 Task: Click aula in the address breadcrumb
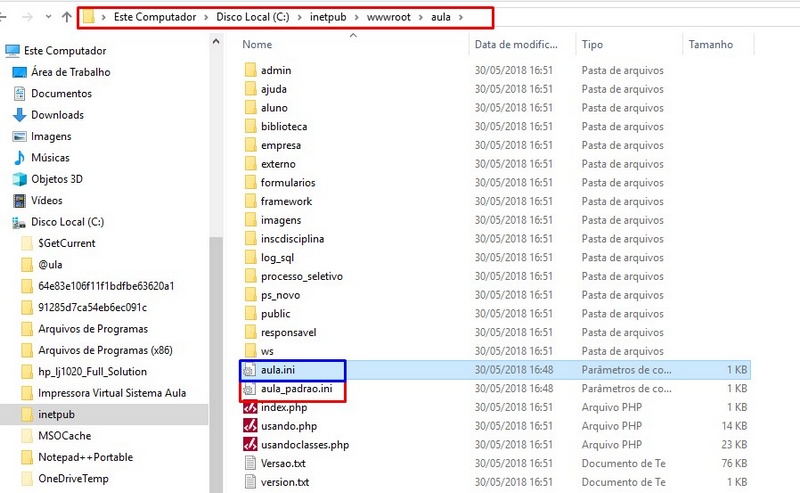(x=441, y=17)
